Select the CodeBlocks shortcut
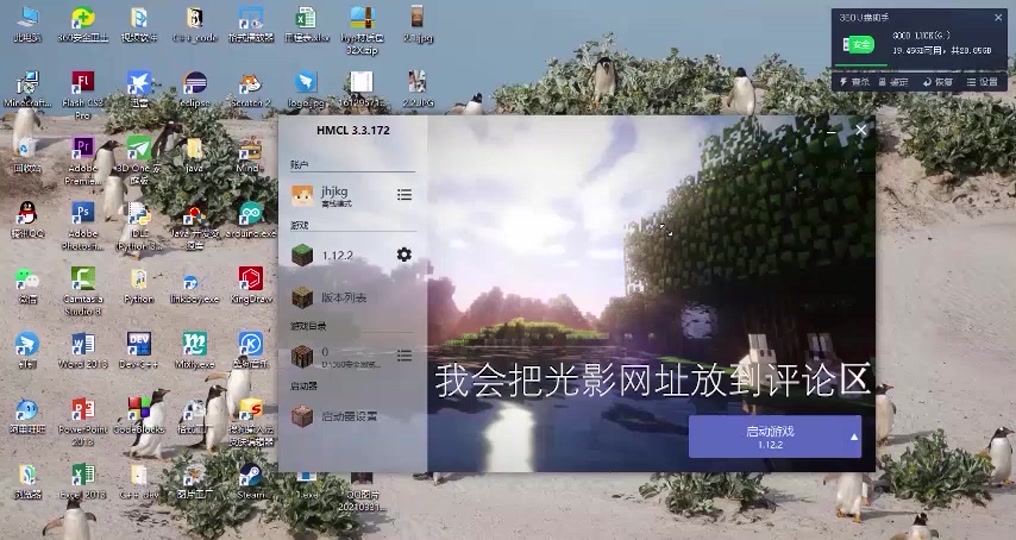The image size is (1016, 540). click(139, 416)
